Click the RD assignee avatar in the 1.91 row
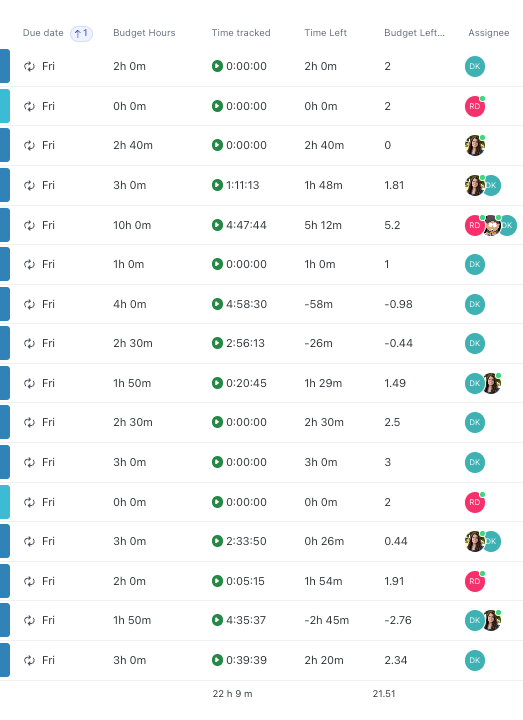This screenshot has height=720, width=523. pos(475,581)
